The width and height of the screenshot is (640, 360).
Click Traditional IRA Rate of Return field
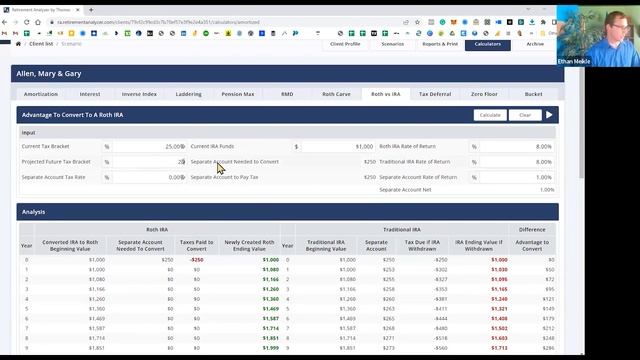point(516,162)
